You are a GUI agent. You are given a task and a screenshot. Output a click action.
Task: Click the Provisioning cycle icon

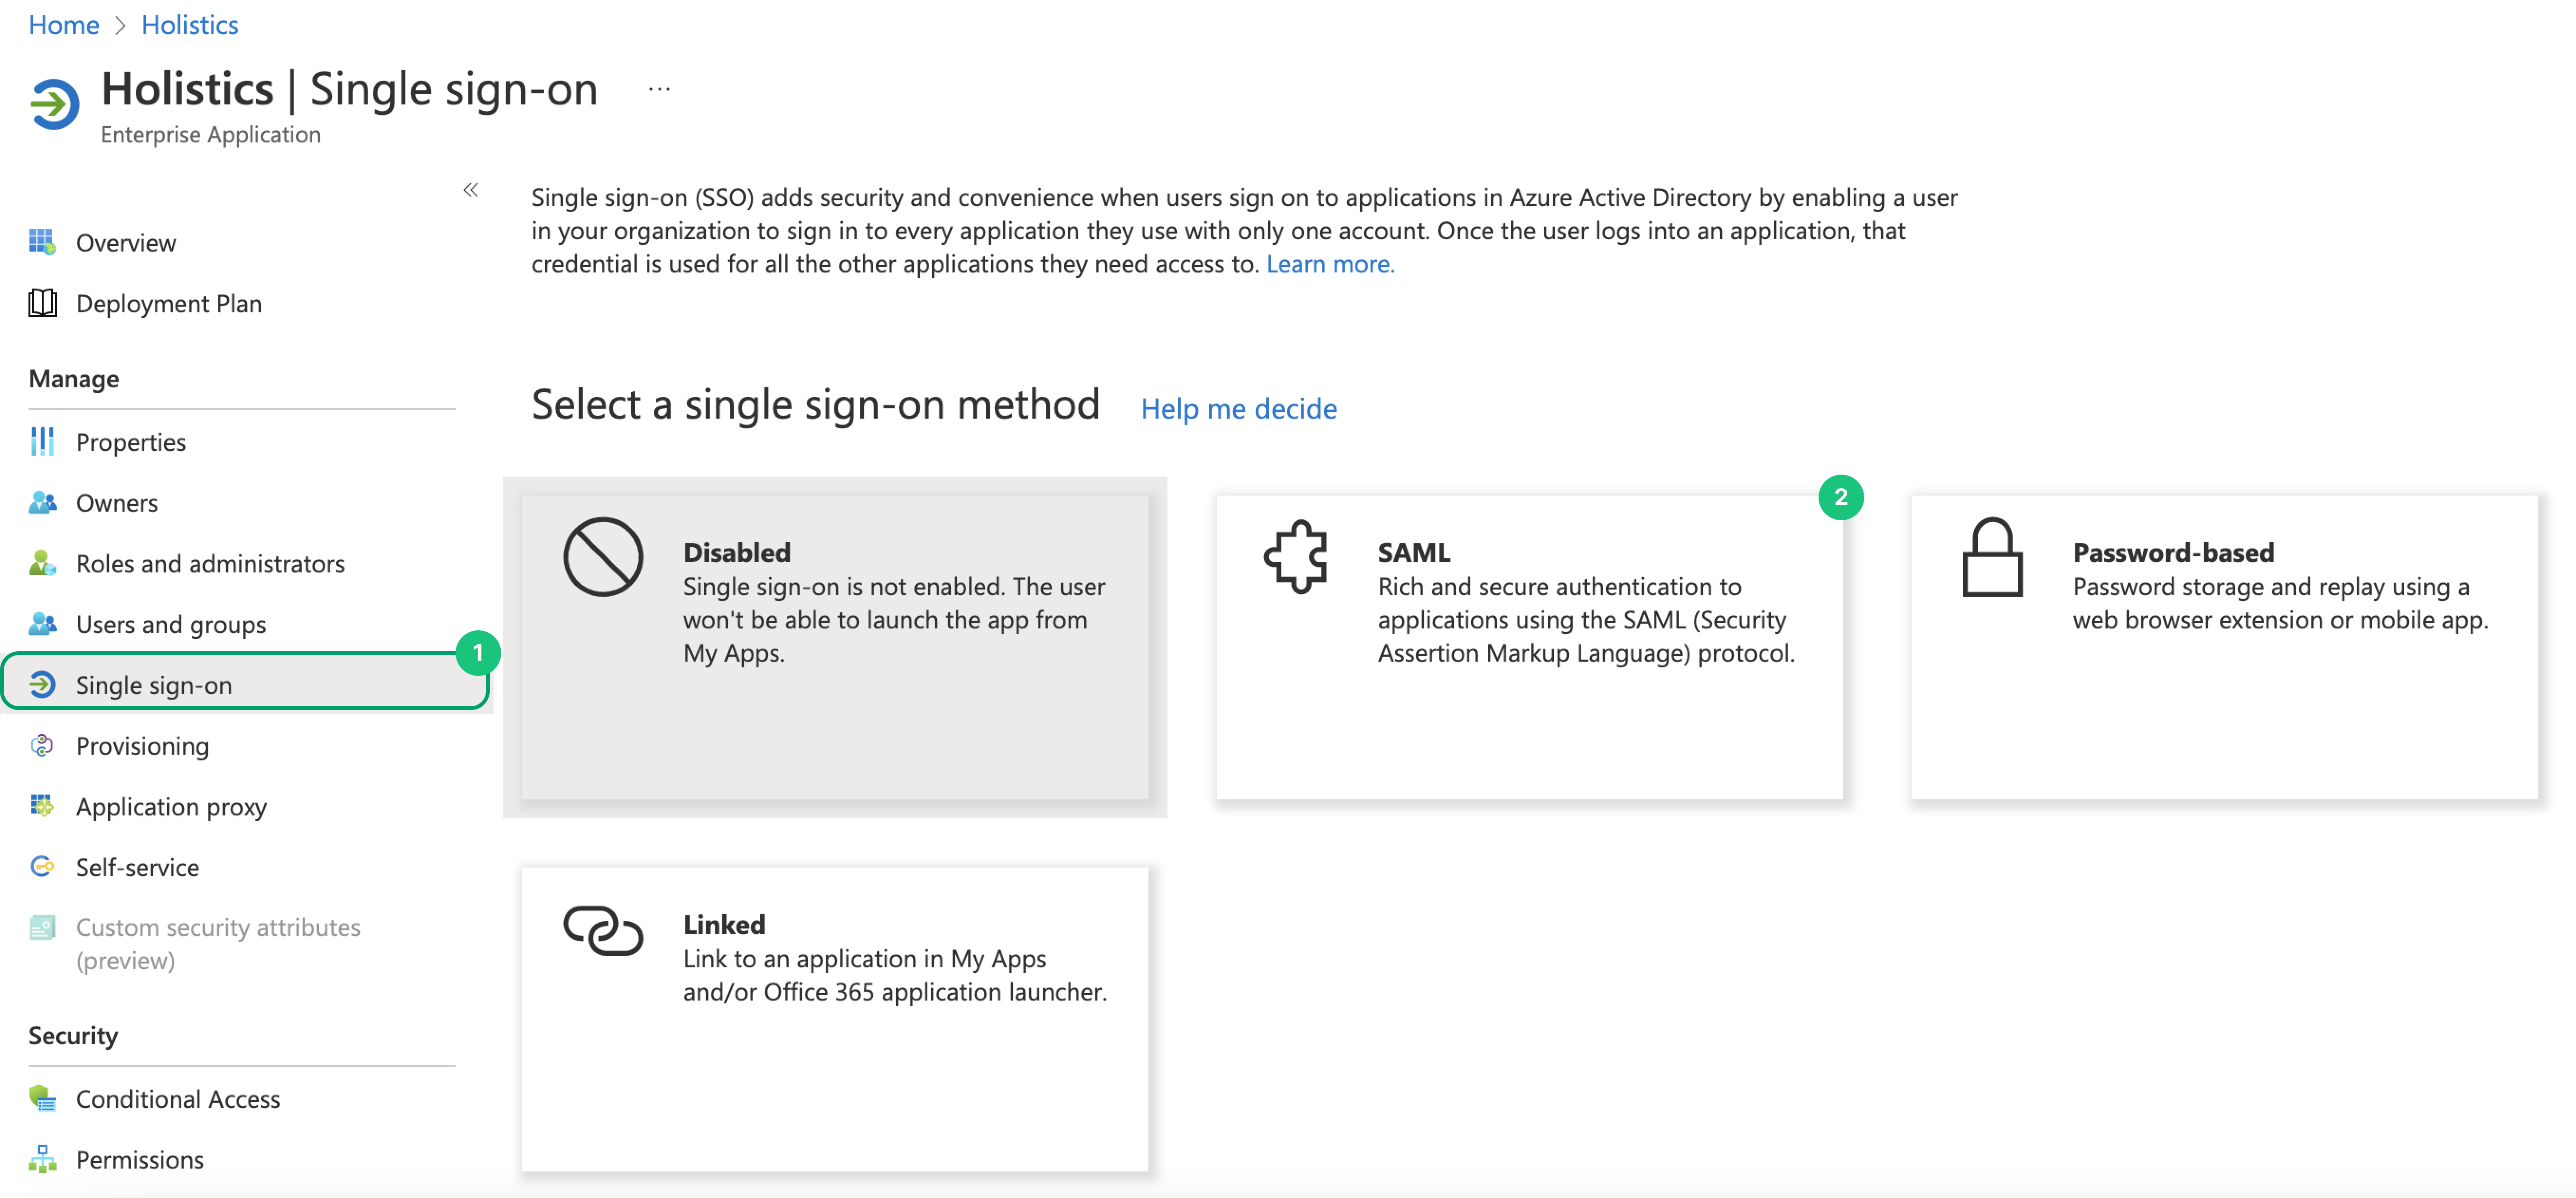pyautogui.click(x=42, y=745)
